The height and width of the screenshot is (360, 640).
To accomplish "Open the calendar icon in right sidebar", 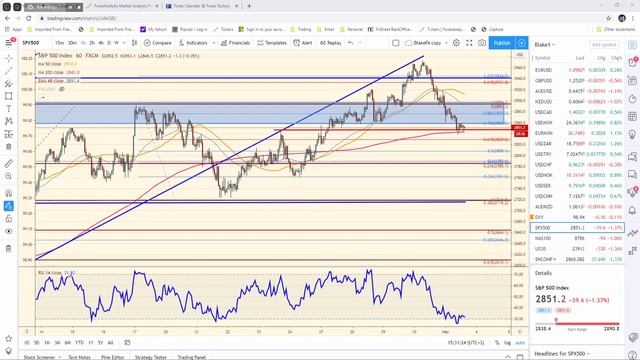I will pos(633,117).
